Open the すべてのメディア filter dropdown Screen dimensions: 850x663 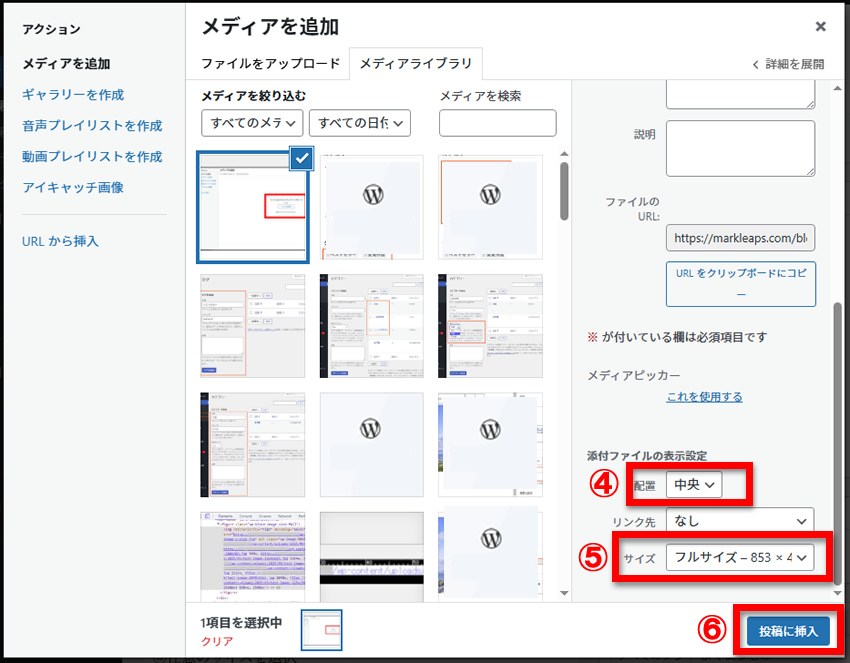(252, 123)
